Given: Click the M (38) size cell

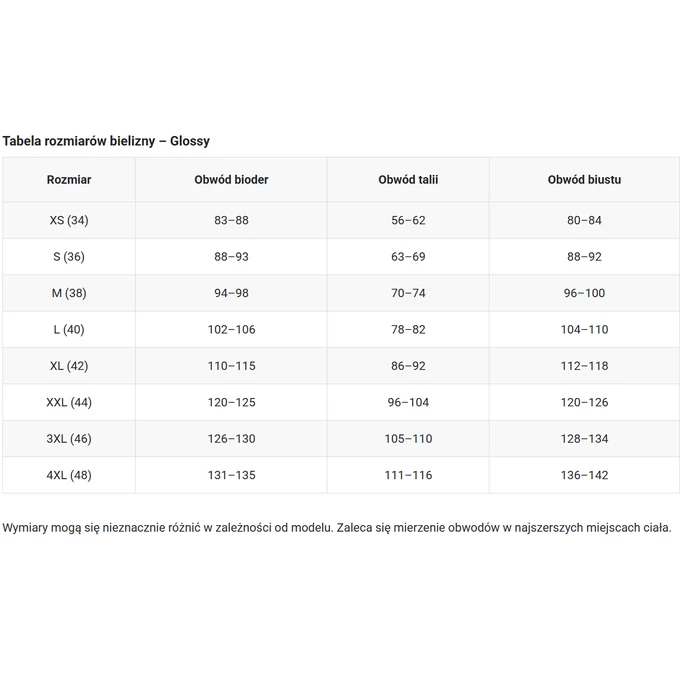Looking at the screenshot, I should 69,293.
